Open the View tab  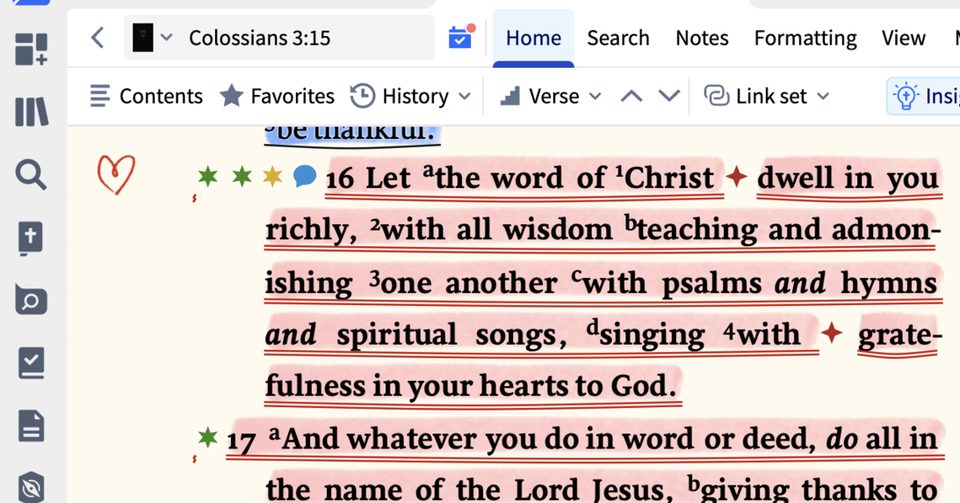pyautogui.click(x=903, y=38)
